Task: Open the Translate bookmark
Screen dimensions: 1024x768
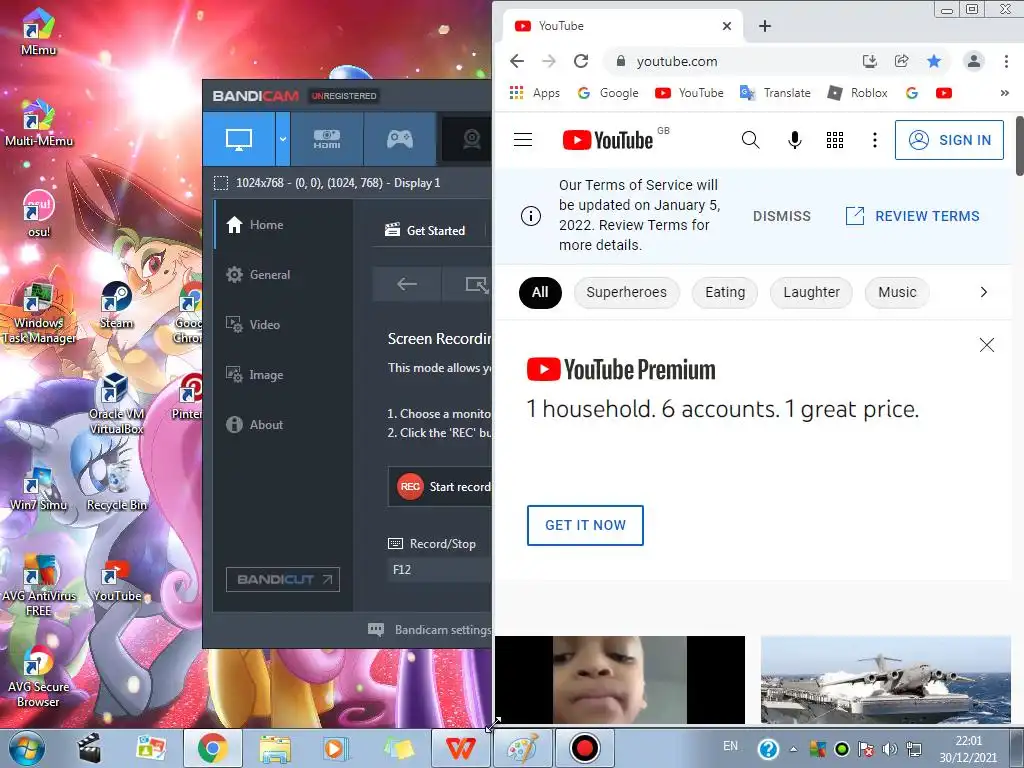Action: [x=775, y=93]
